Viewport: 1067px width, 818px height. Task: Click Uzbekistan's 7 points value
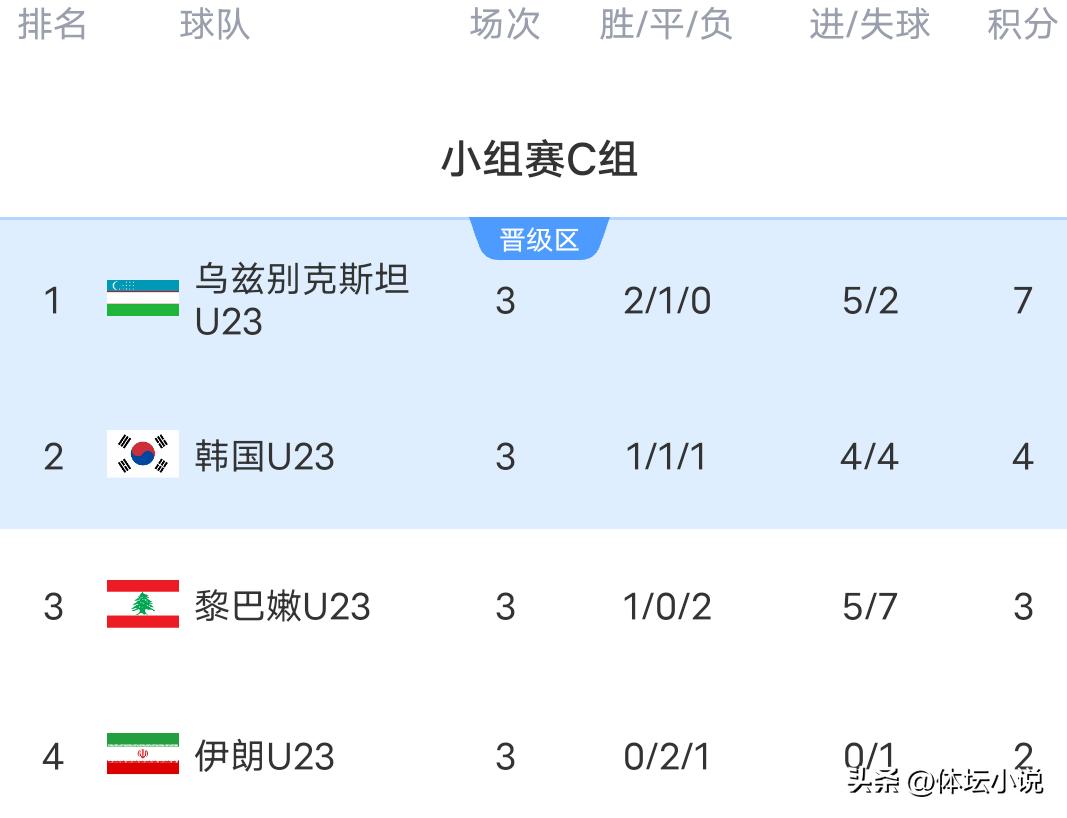coord(1022,300)
